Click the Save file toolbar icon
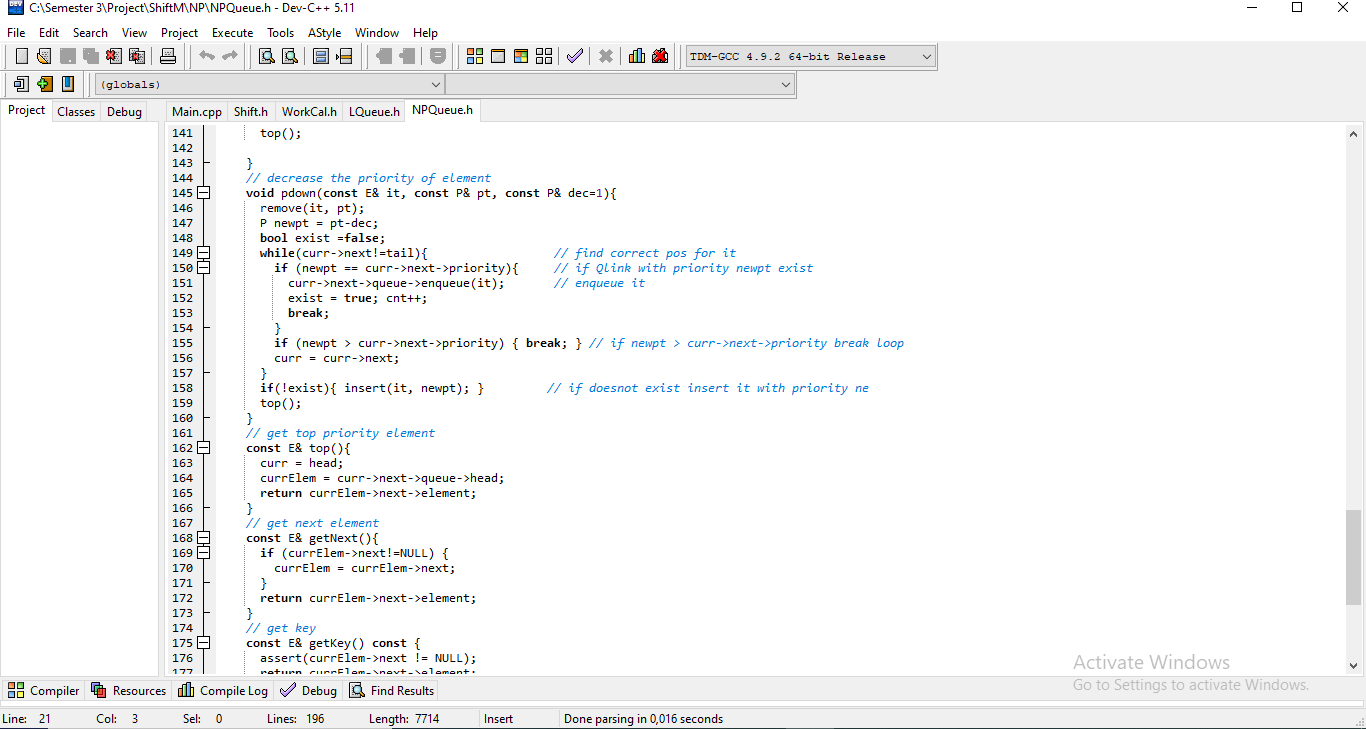1366x729 pixels. click(x=67, y=56)
